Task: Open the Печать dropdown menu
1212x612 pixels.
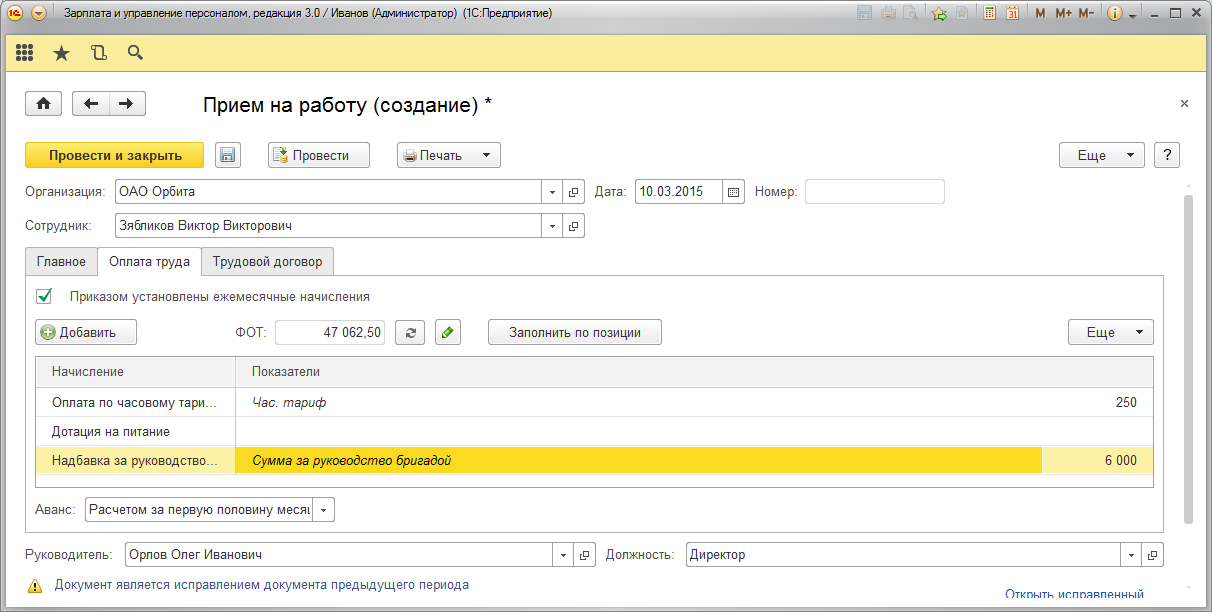Action: [x=449, y=155]
